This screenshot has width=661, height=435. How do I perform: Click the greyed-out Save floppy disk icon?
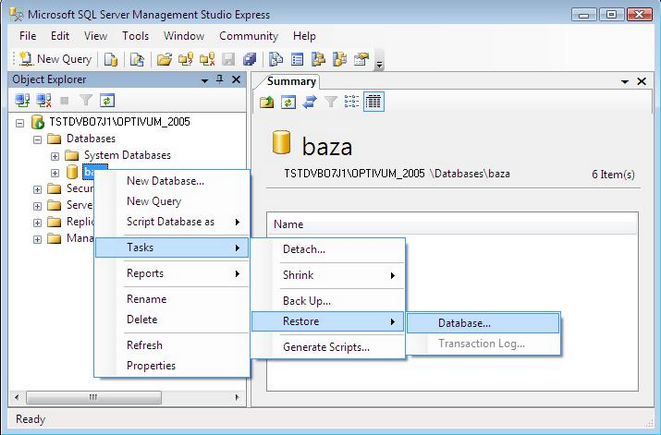228,59
